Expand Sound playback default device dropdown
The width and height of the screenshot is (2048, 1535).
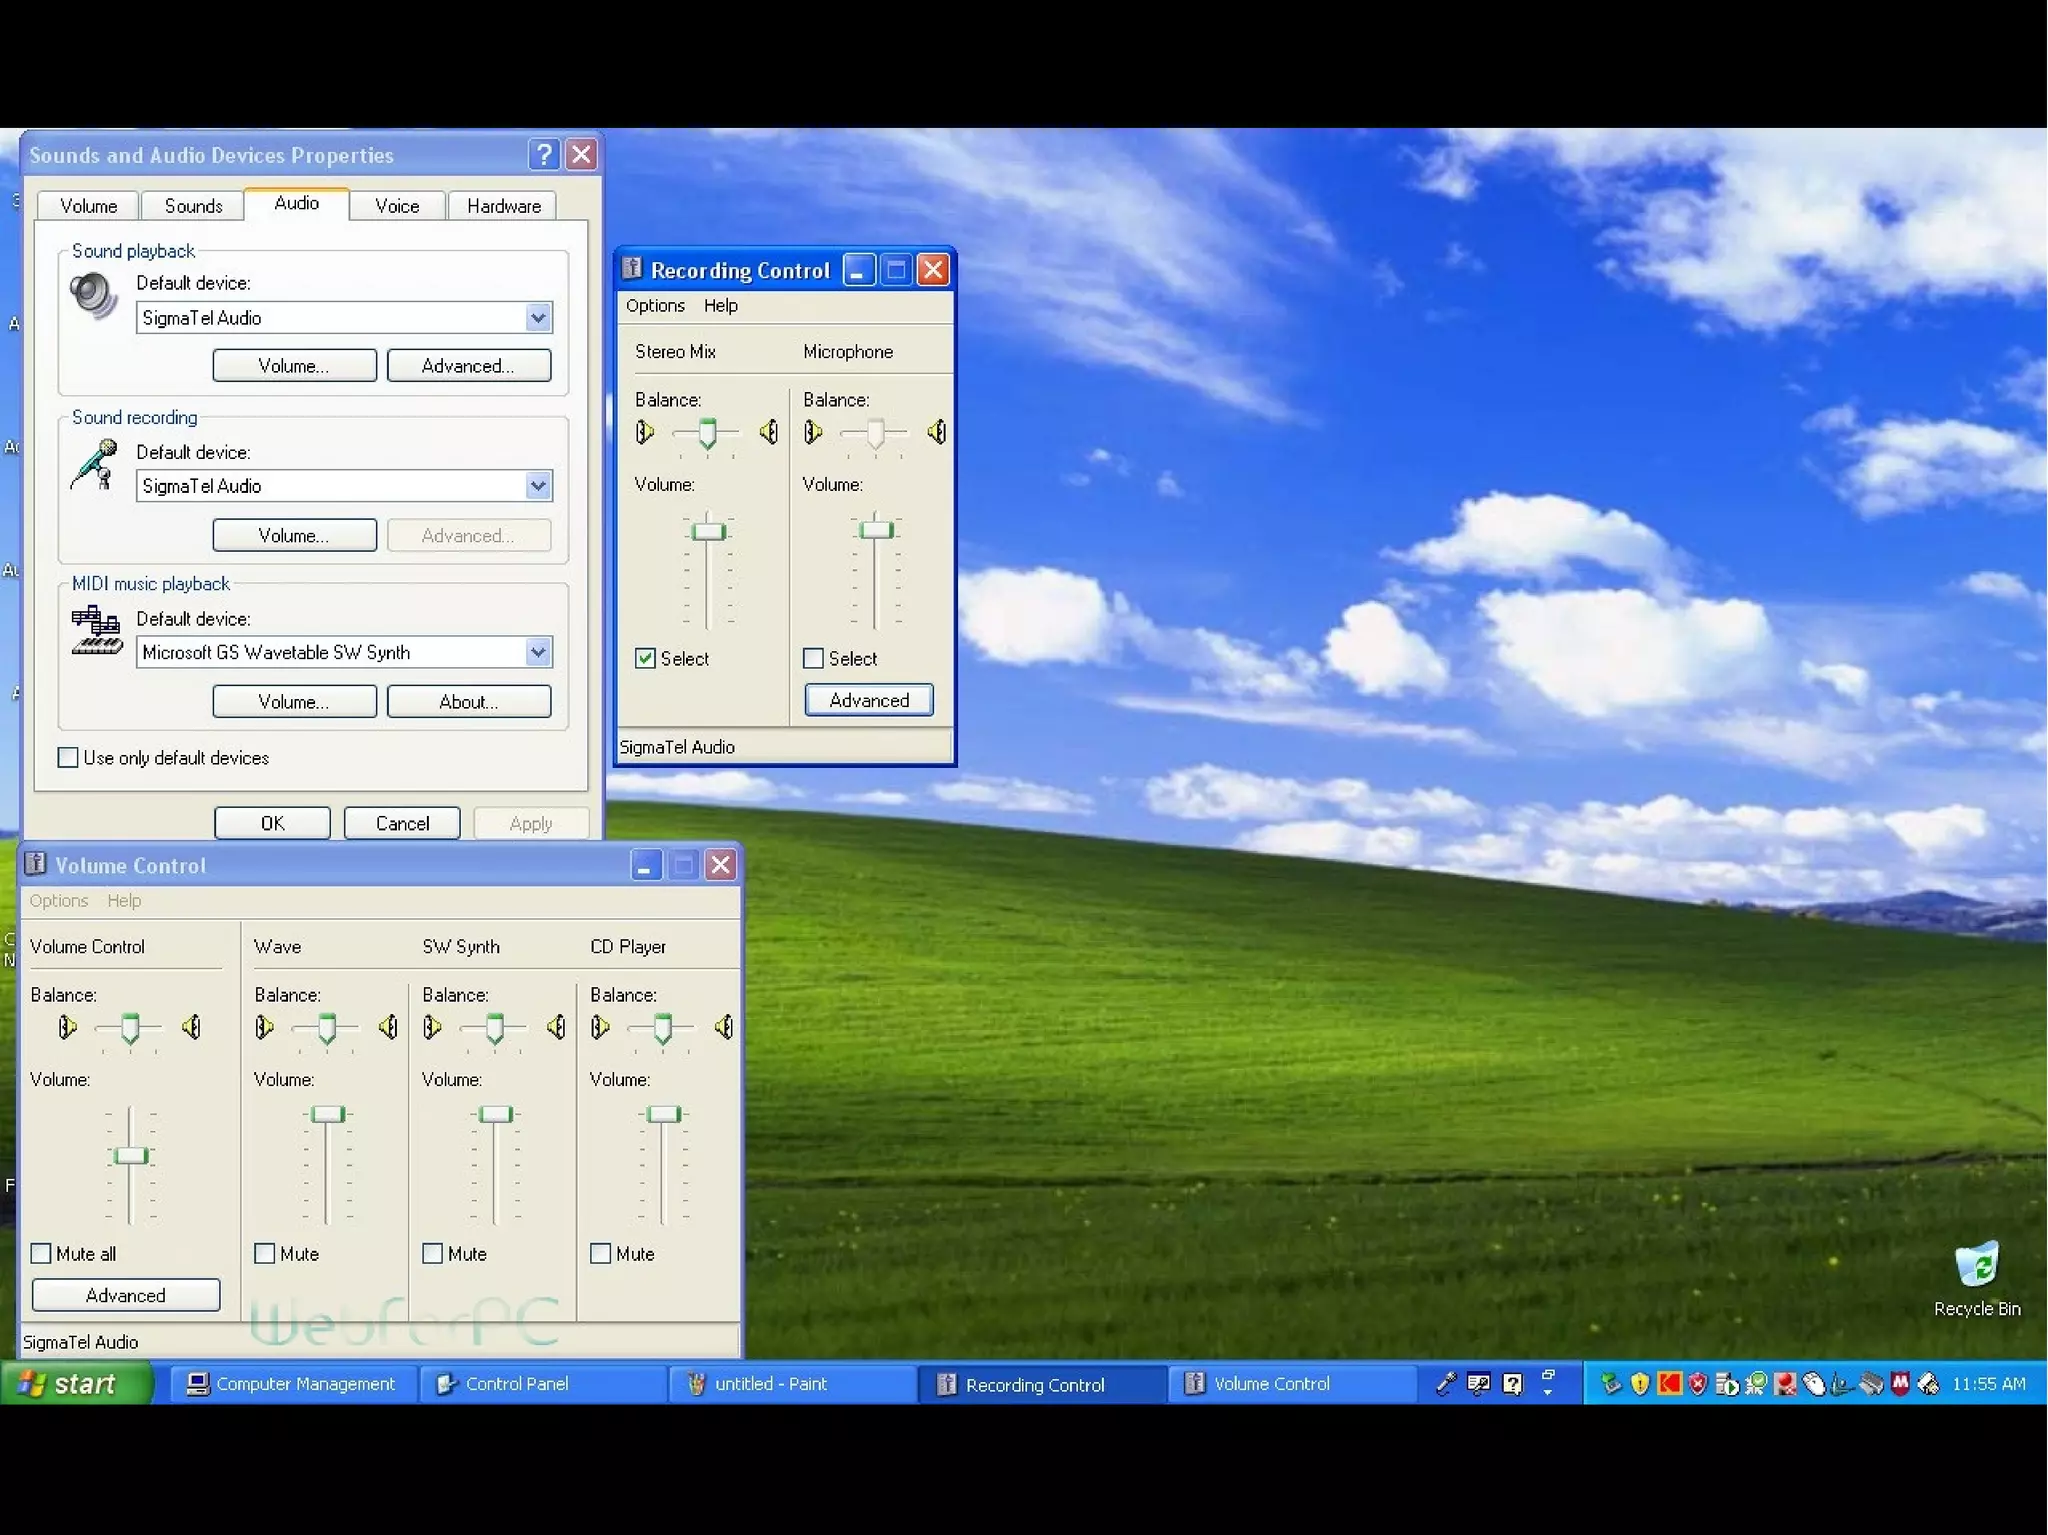538,318
